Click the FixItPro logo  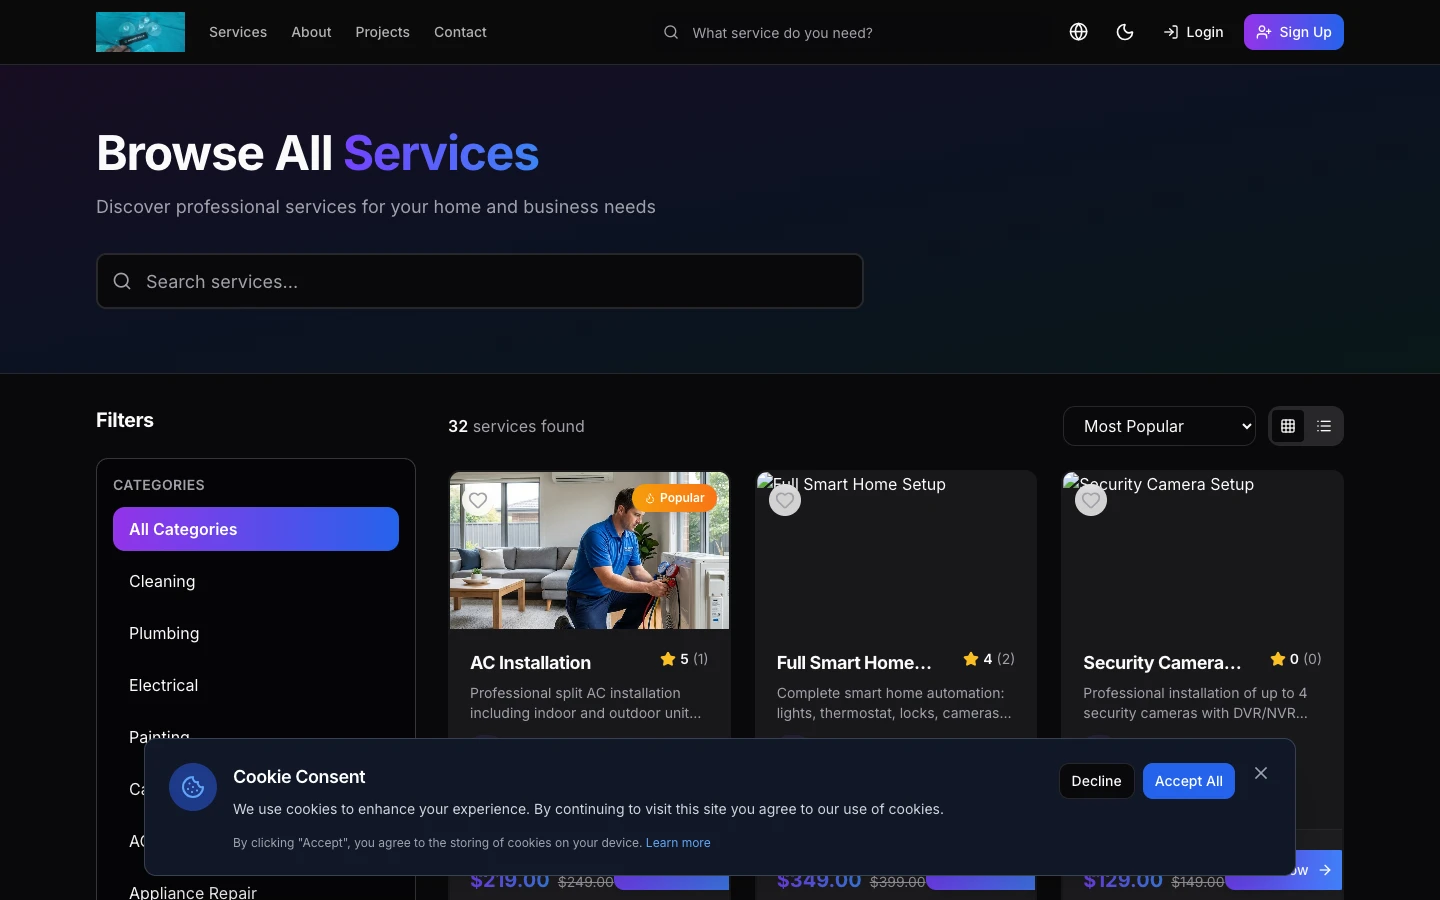tap(140, 32)
